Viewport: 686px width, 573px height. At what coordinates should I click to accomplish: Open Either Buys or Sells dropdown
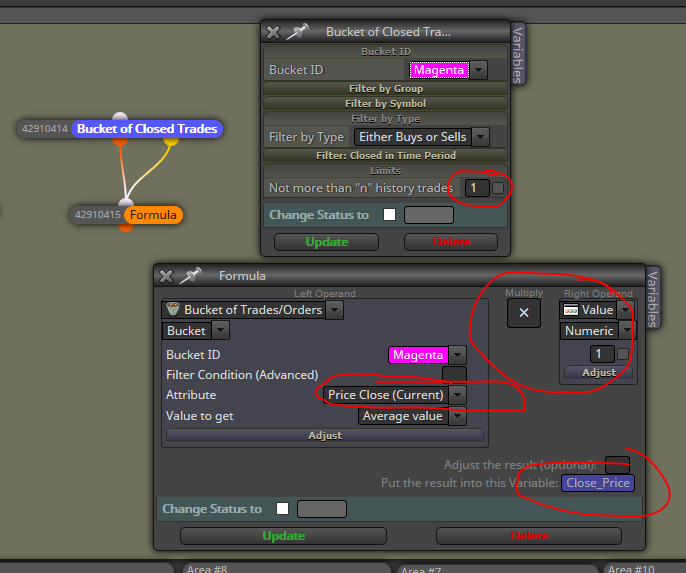coord(480,137)
